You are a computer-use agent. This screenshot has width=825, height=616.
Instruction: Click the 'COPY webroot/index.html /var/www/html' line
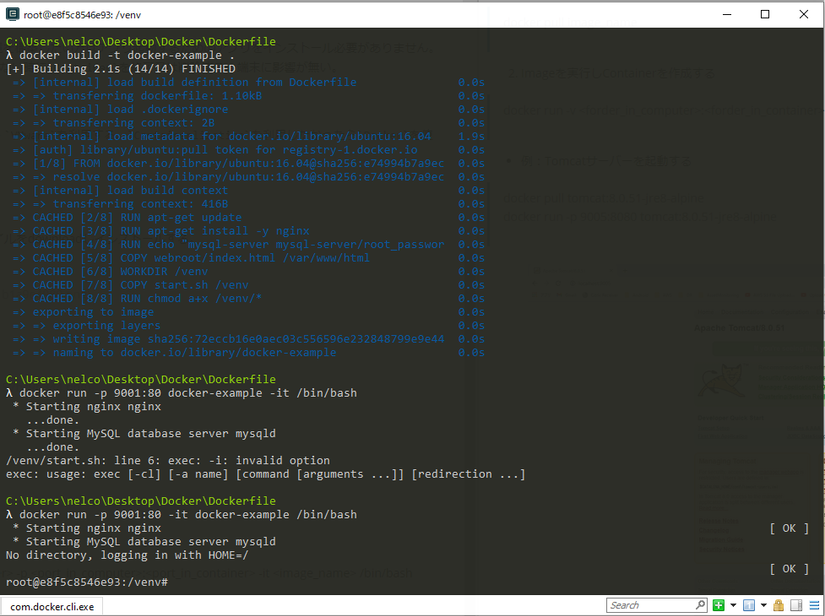point(201,258)
